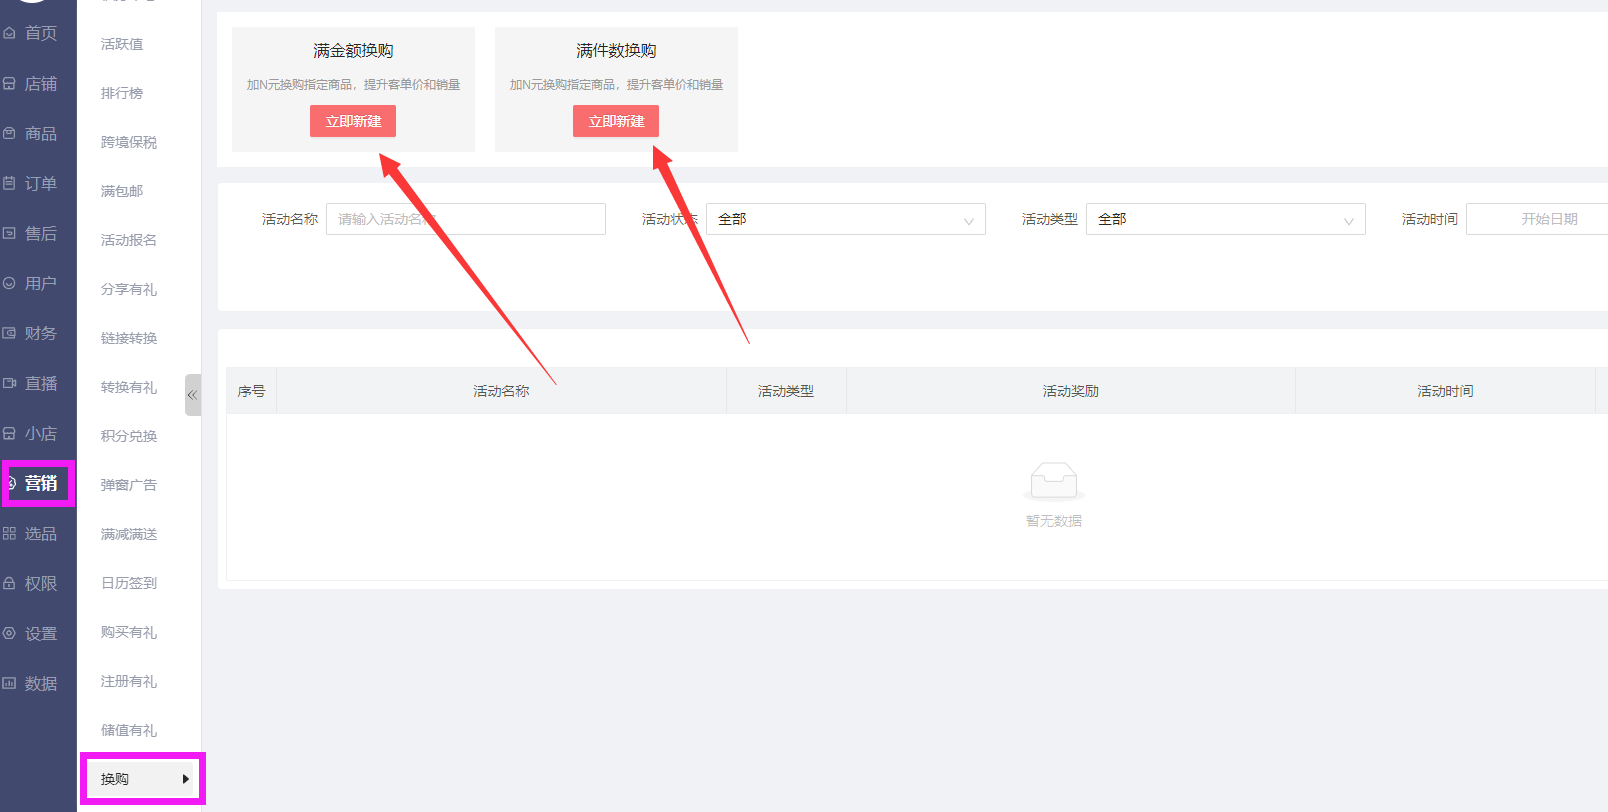Click 立即新建 under 满件数换购
This screenshot has height=812, width=1608.
point(616,121)
